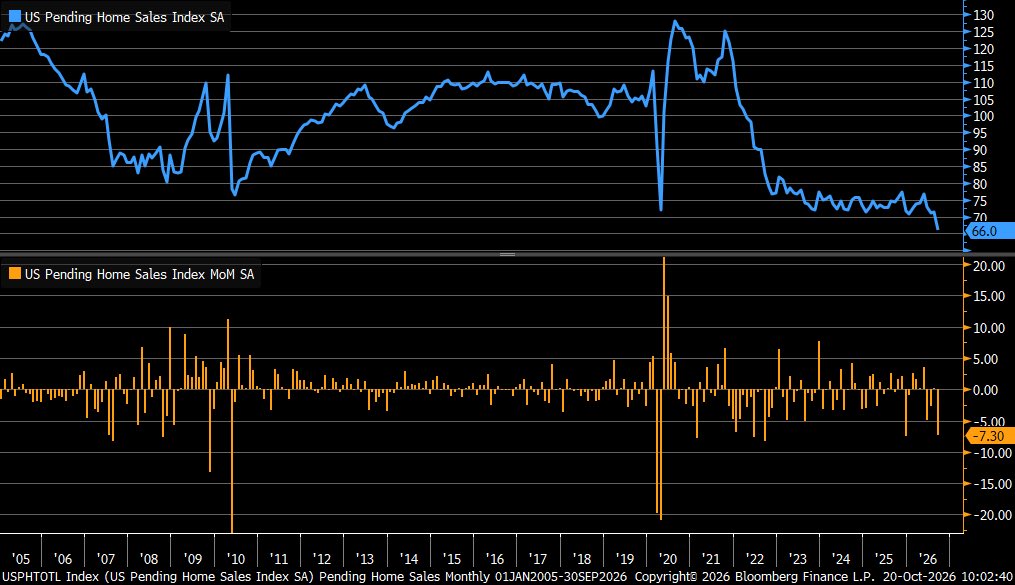The width and height of the screenshot is (1015, 585).
Task: Click the 125 tick on upper price axis
Action: click(983, 32)
